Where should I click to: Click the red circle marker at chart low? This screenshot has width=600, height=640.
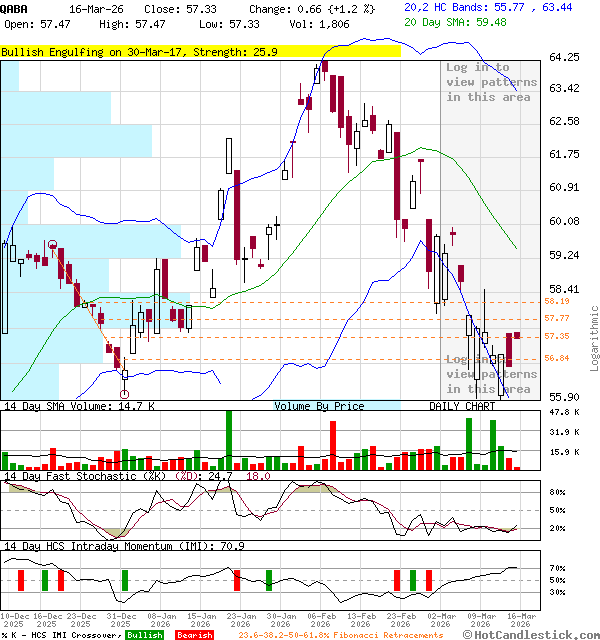point(124,395)
